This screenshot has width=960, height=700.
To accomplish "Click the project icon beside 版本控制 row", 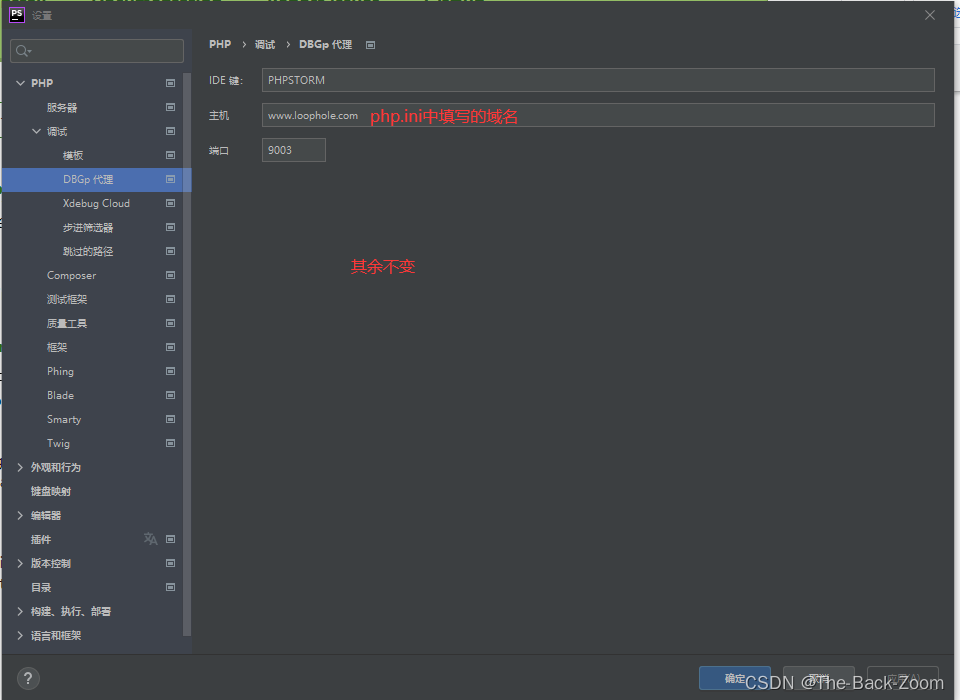I will click(170, 563).
